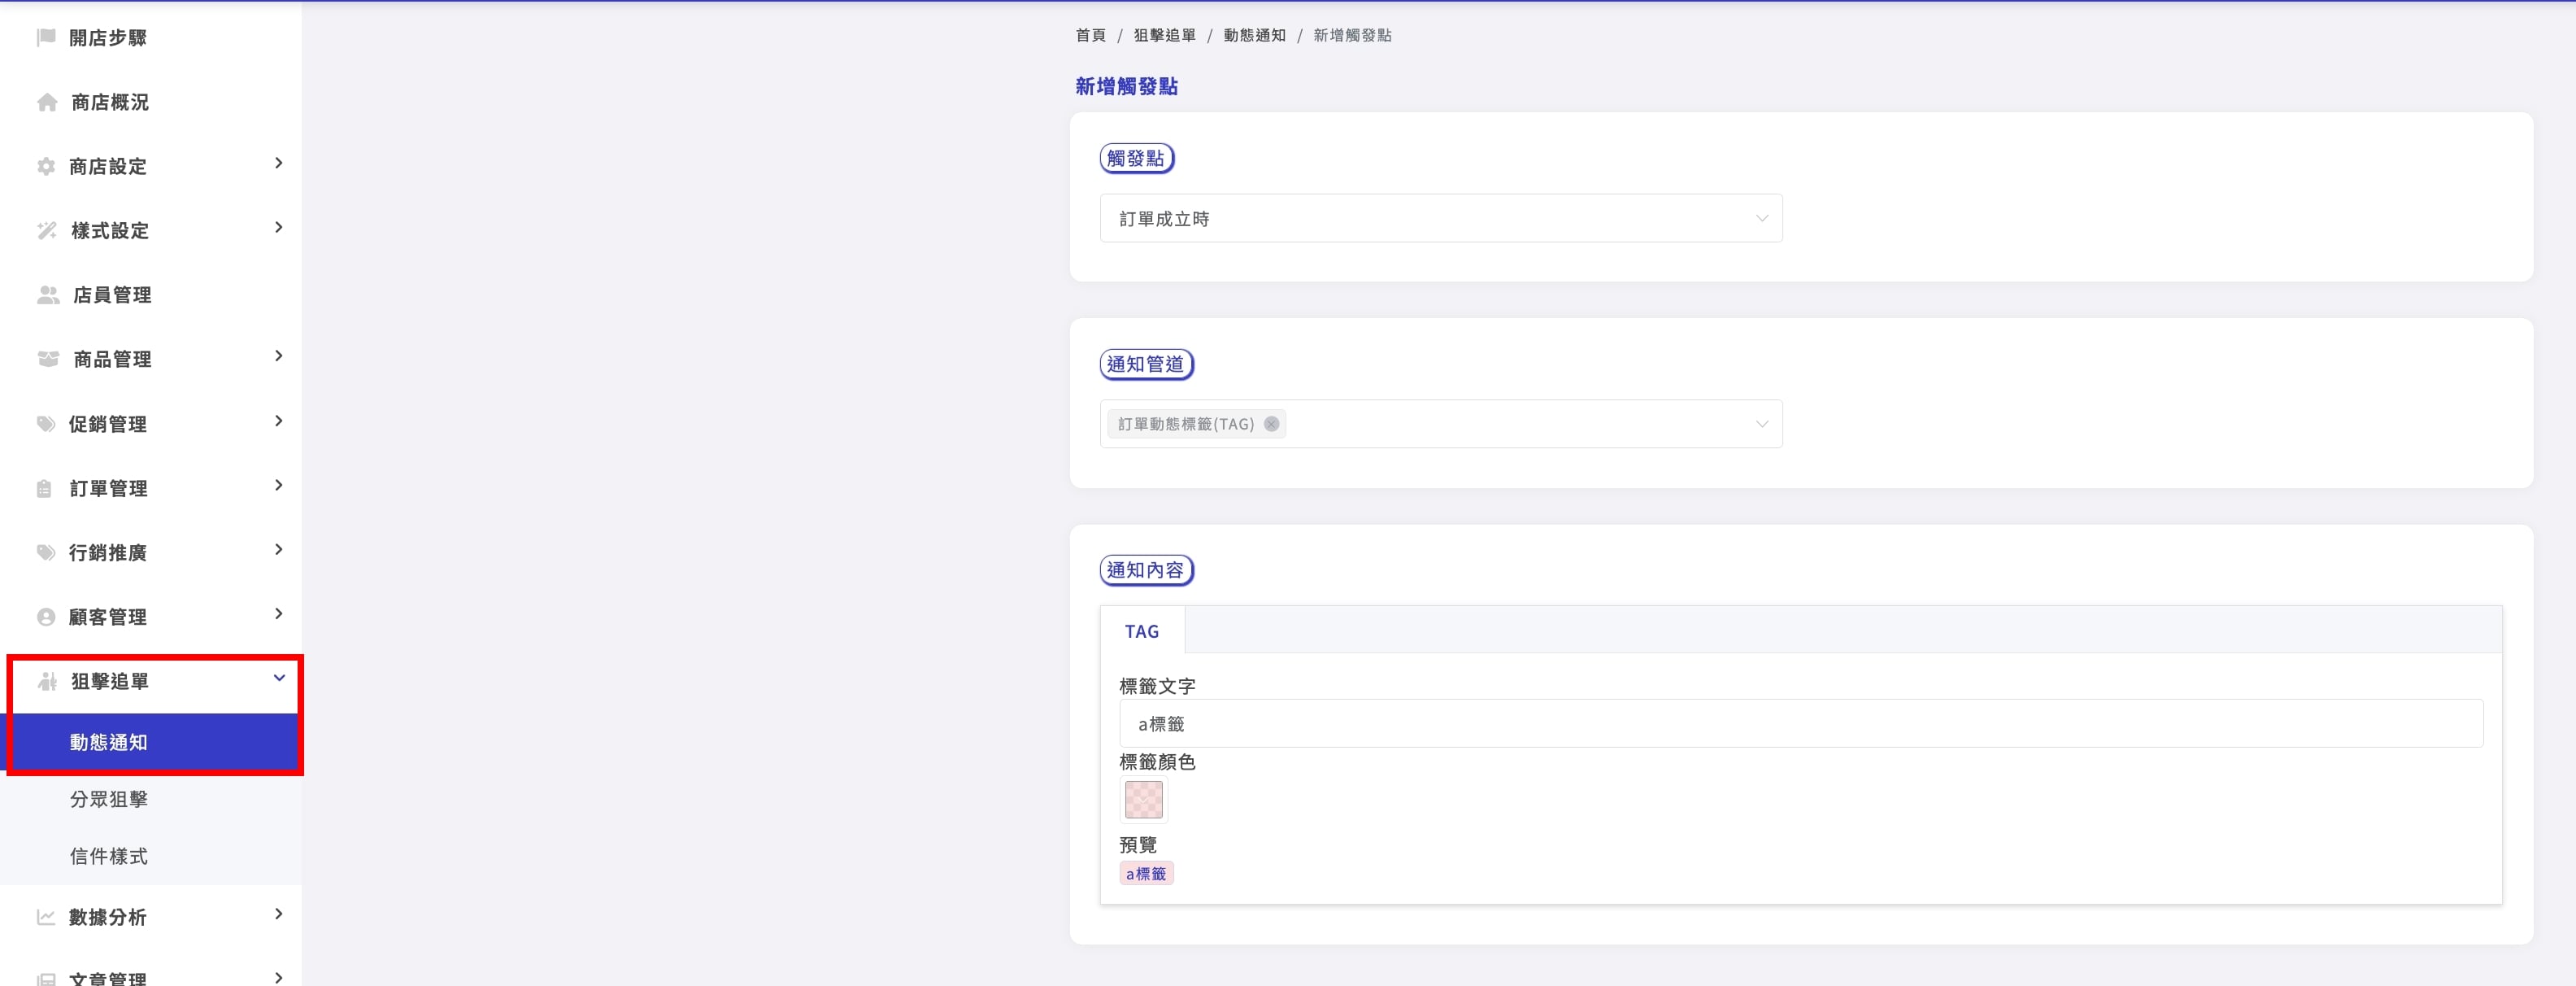2576x986 pixels.
Task: Click the flag icon beside 開店步驟
Action: [x=46, y=37]
